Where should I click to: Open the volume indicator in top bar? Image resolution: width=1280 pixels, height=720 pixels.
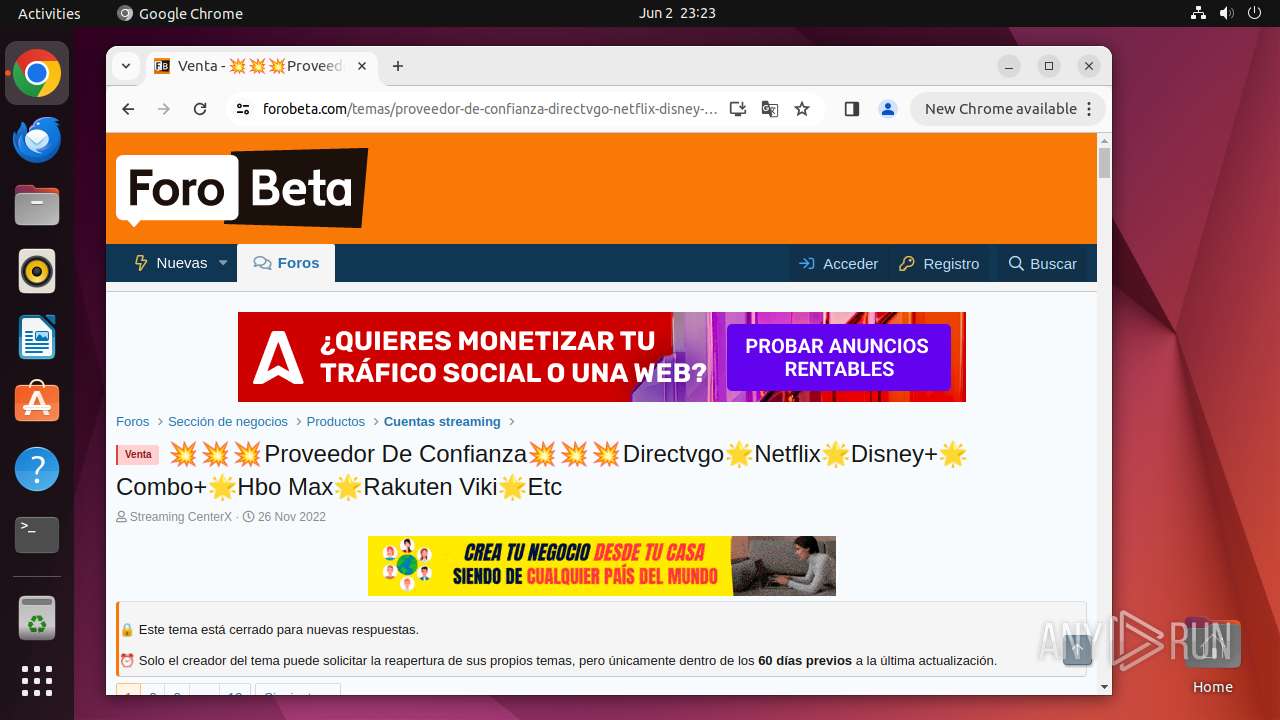click(1227, 13)
